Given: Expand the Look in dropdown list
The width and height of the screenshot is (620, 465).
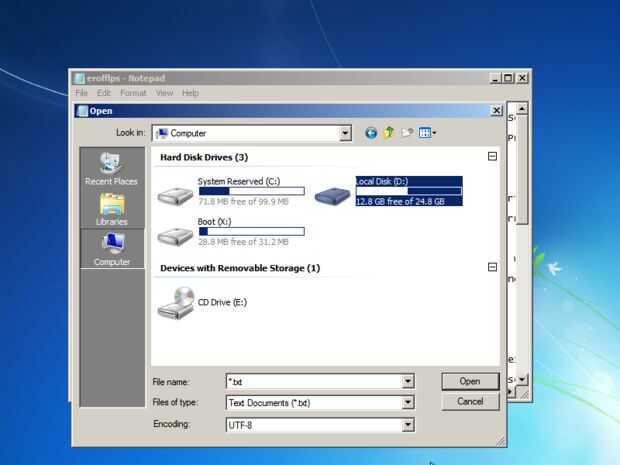Looking at the screenshot, I should point(345,133).
